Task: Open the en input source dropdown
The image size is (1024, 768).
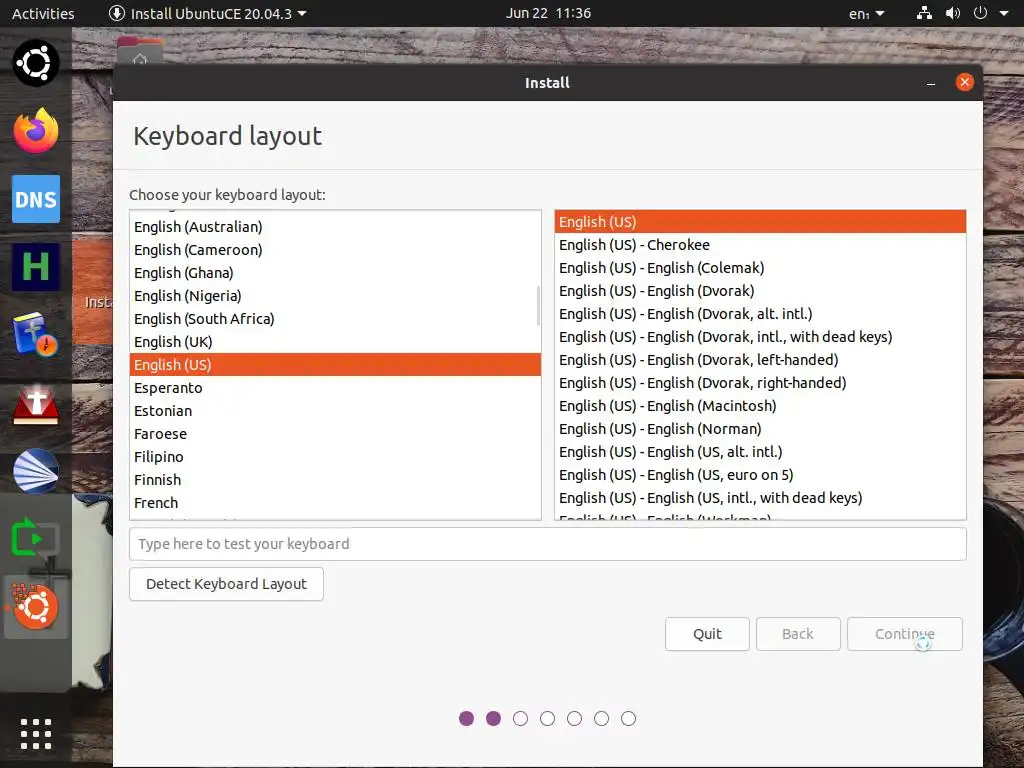Action: point(867,13)
